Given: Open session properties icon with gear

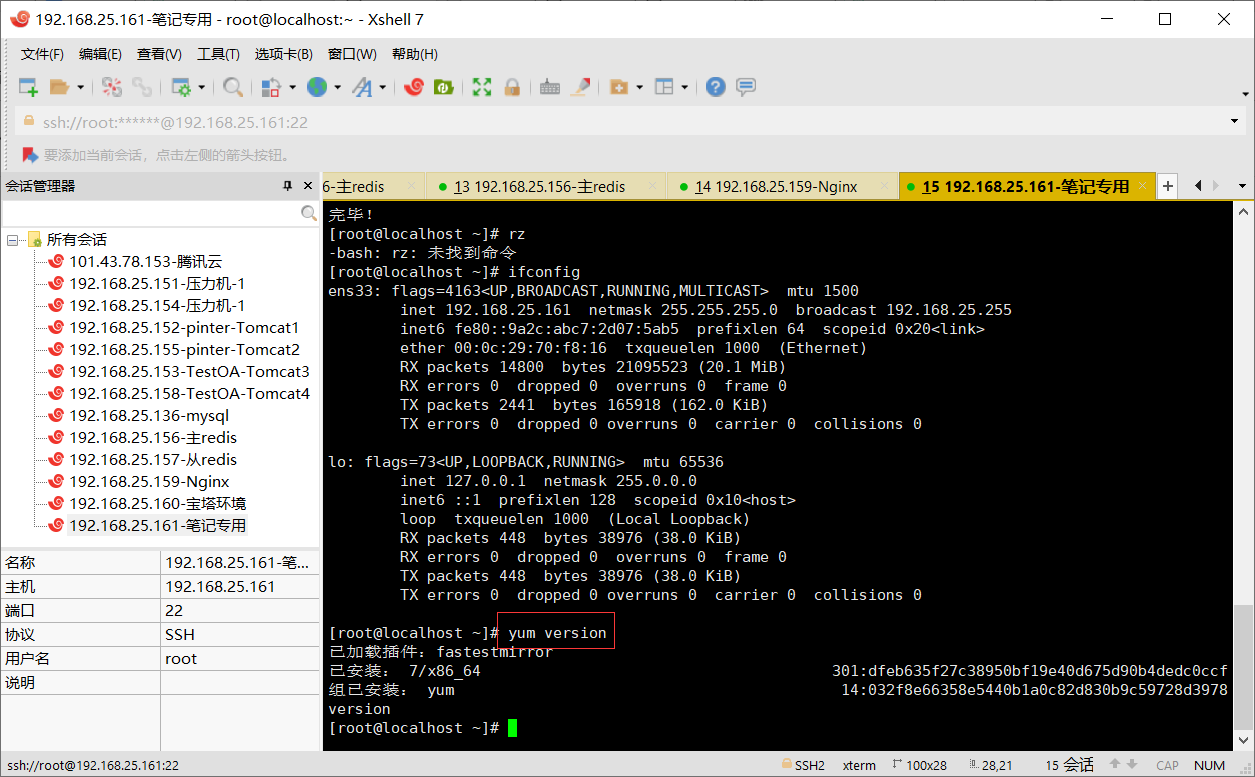Looking at the screenshot, I should [x=181, y=88].
